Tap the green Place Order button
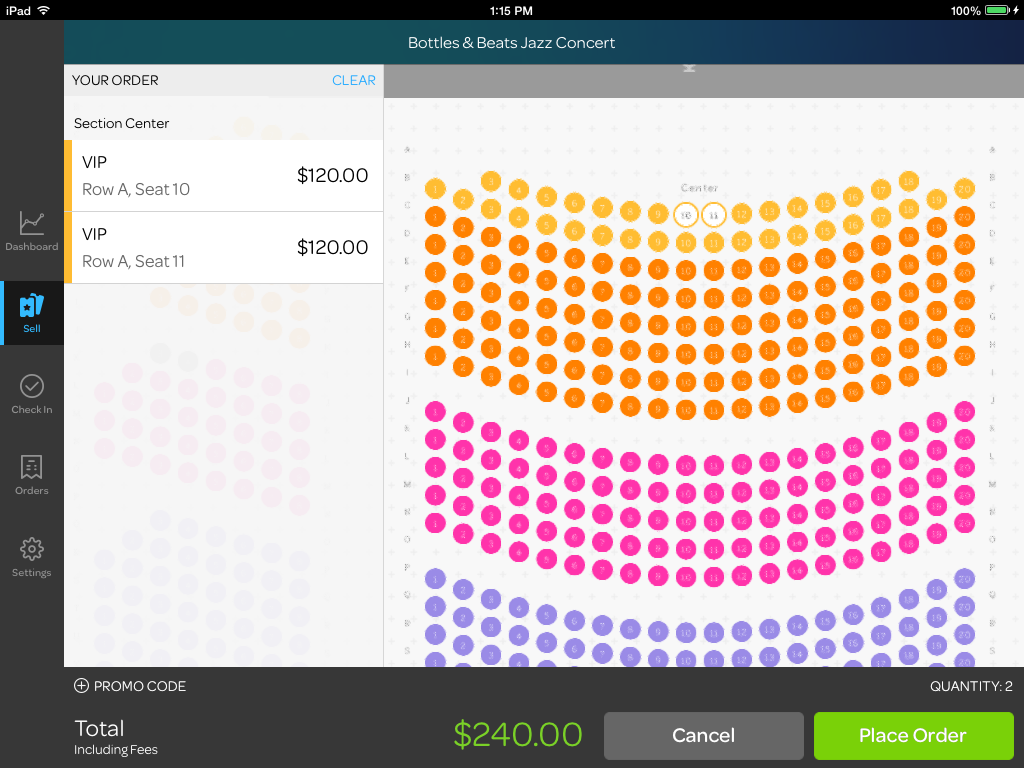 coord(913,735)
